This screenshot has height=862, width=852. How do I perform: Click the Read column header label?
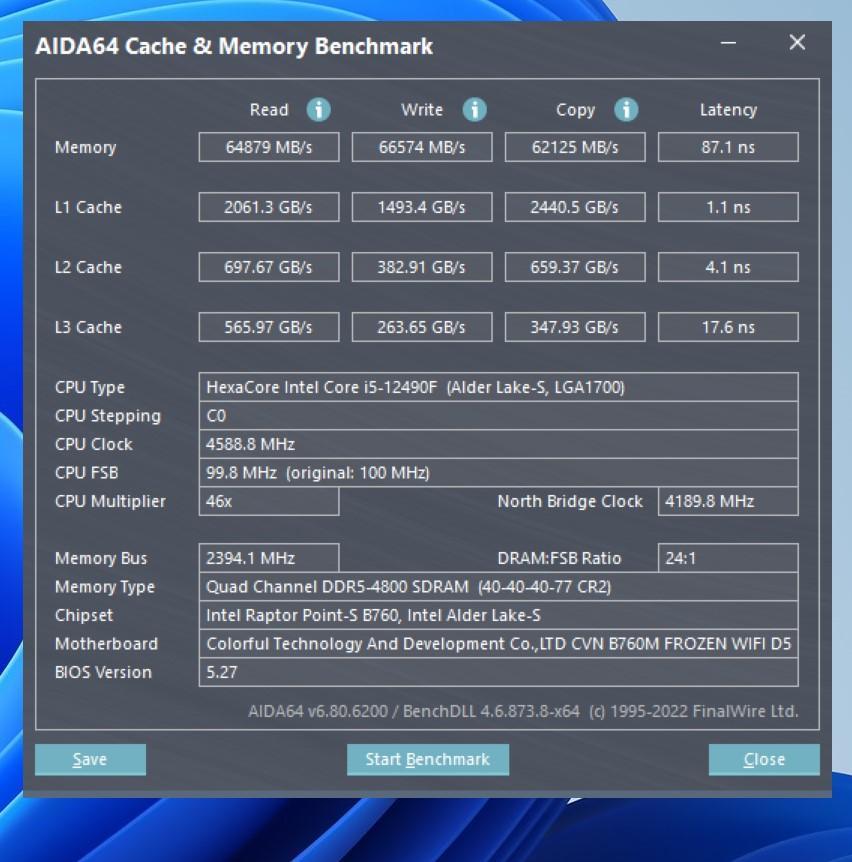(x=269, y=110)
